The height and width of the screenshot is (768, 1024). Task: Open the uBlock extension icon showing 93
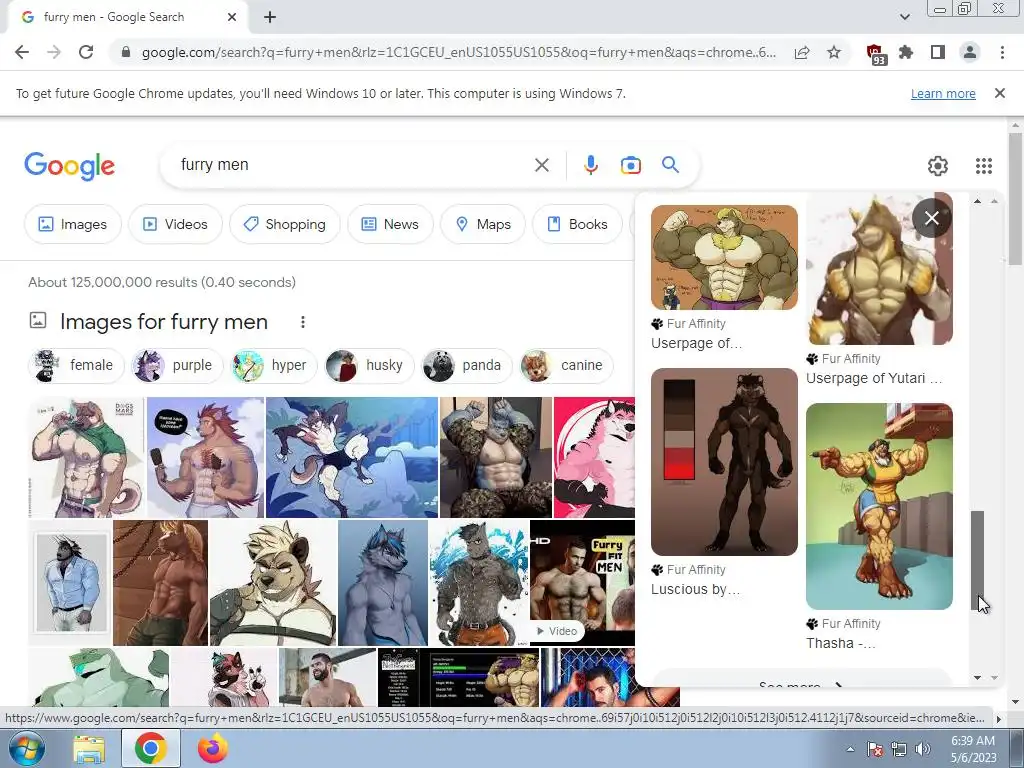click(876, 54)
